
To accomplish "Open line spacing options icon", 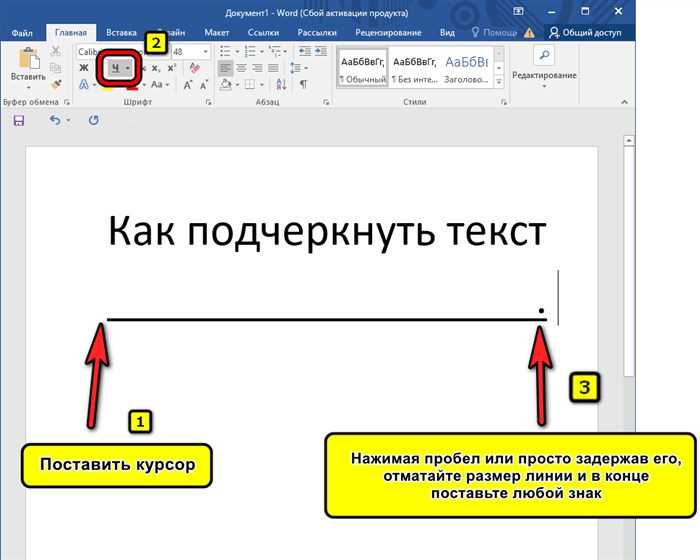I will click(296, 68).
